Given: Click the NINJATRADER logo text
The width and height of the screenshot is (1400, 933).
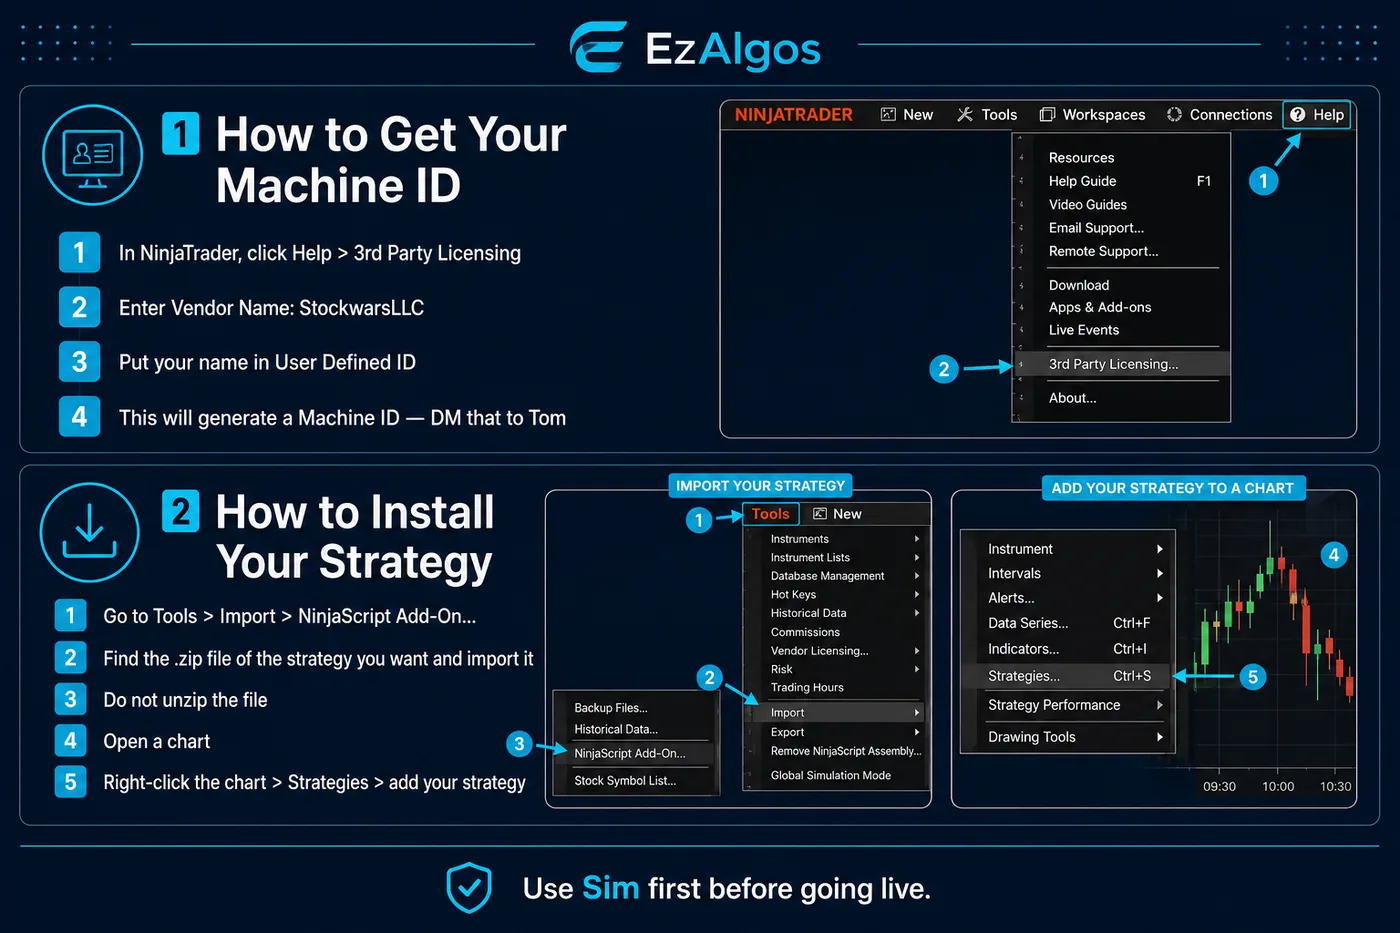Looking at the screenshot, I should [794, 115].
